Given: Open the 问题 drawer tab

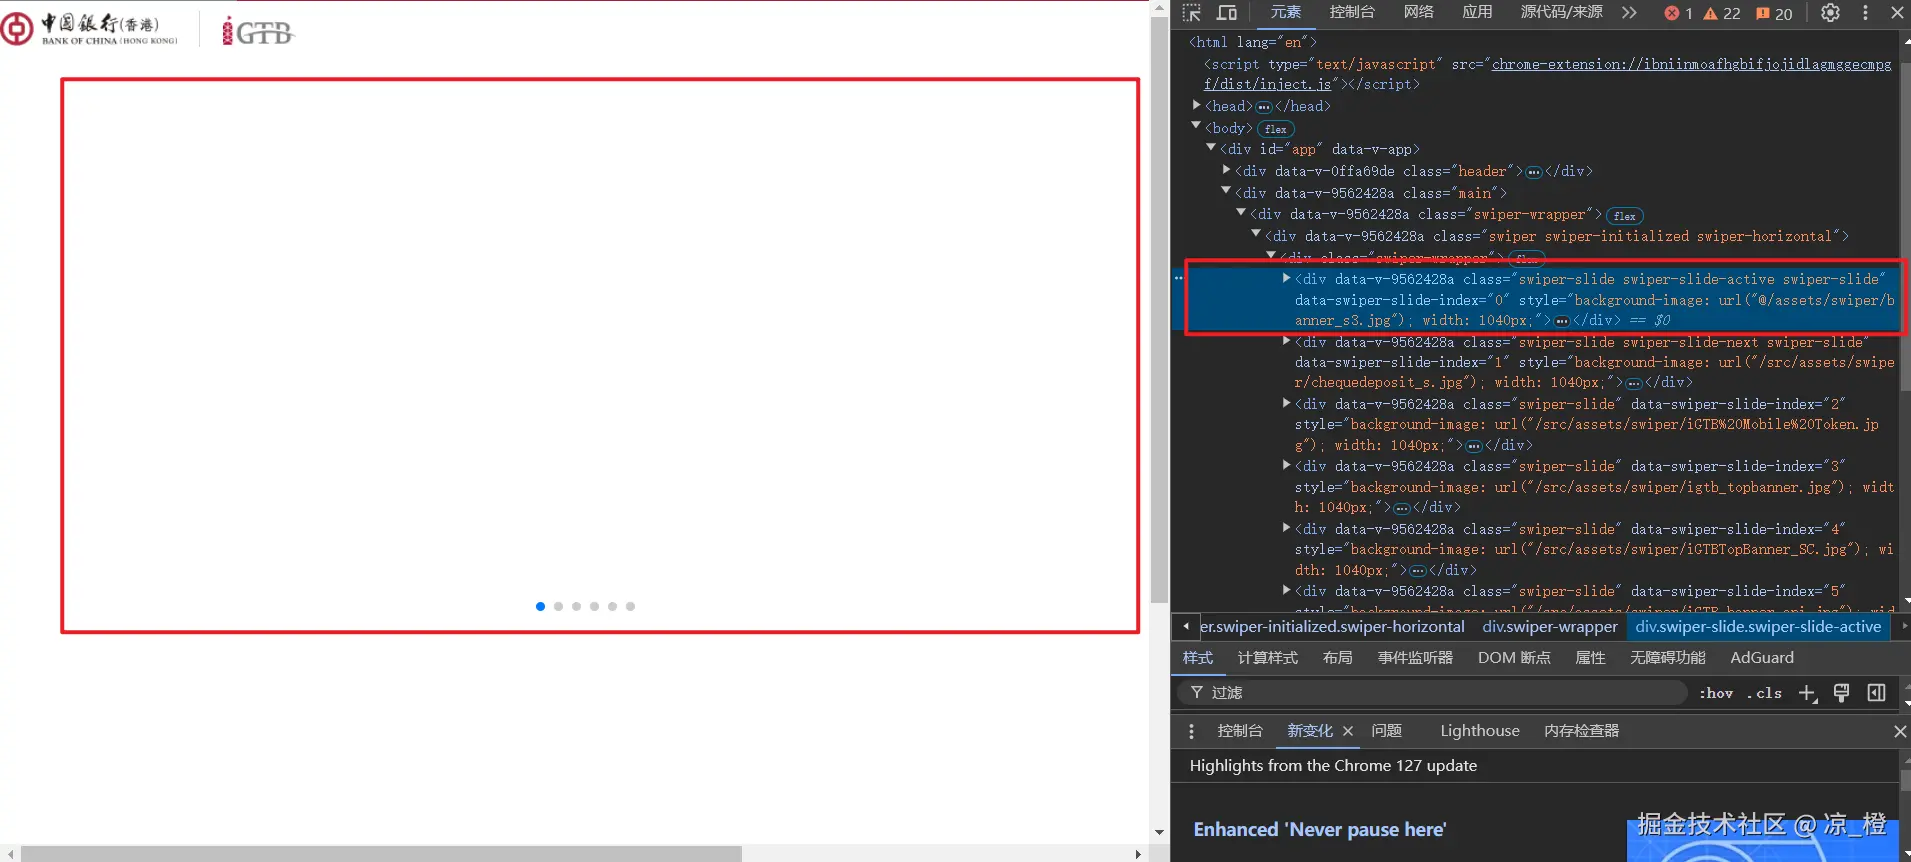Looking at the screenshot, I should click(1386, 732).
